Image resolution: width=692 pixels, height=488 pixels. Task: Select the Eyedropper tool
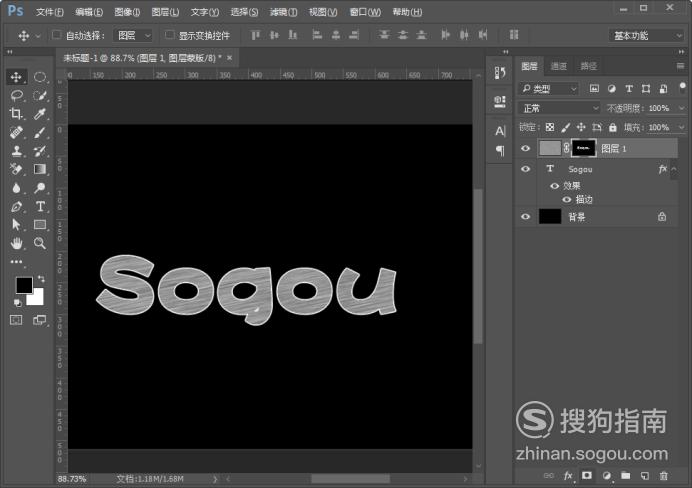point(40,114)
